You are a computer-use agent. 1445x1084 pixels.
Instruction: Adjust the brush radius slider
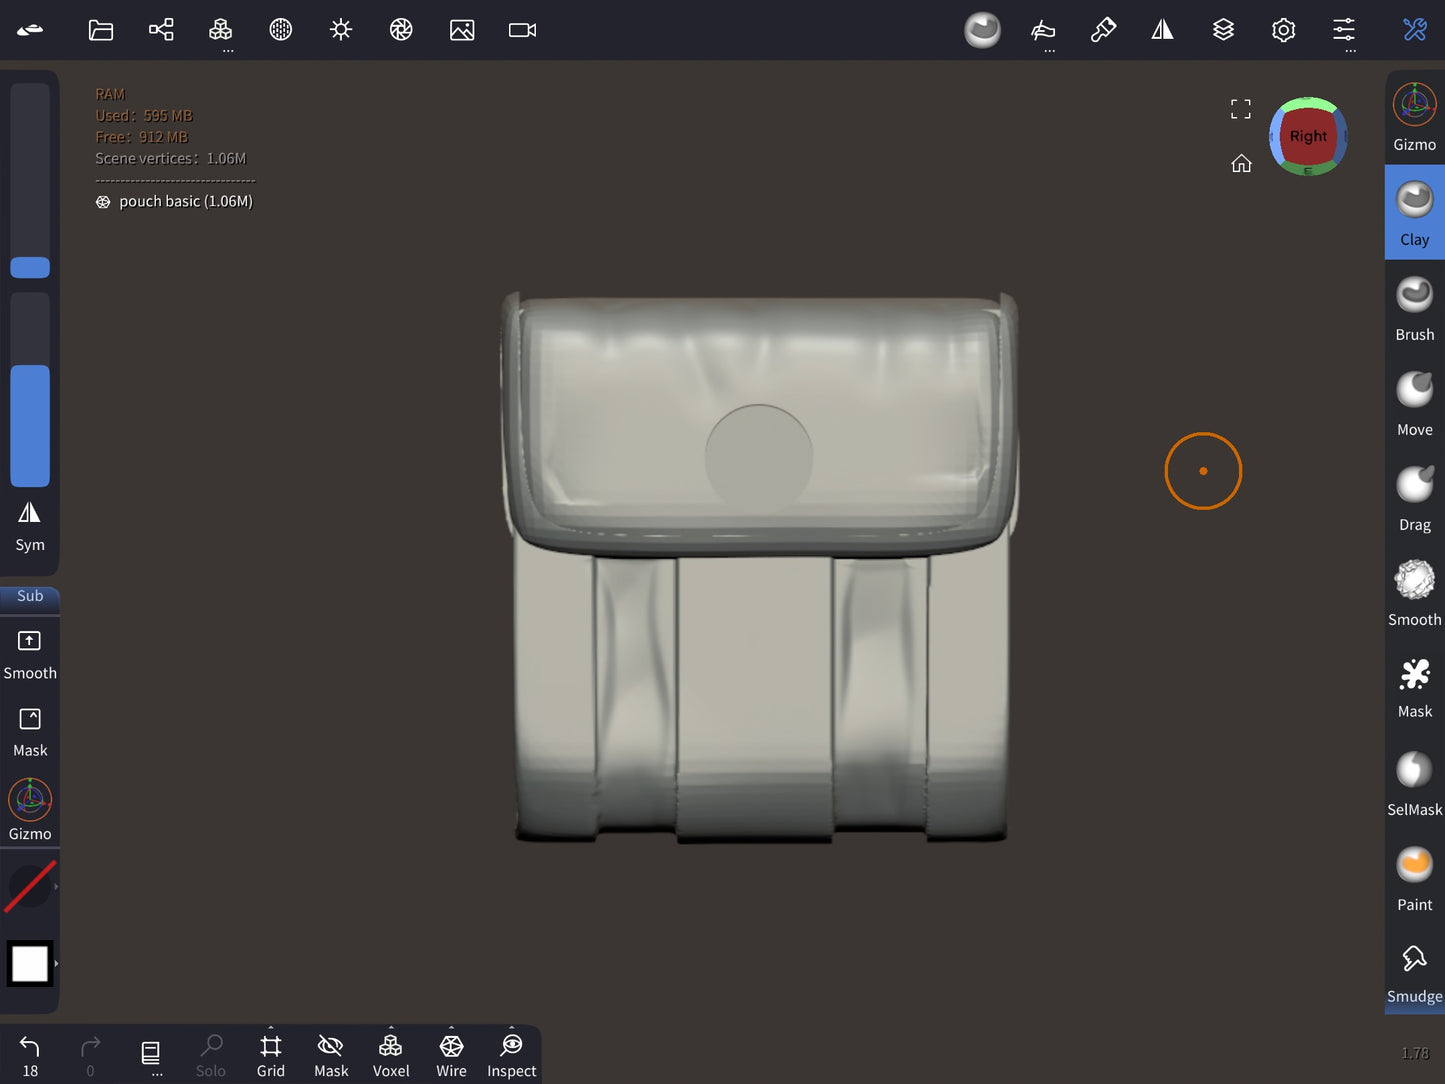[30, 180]
